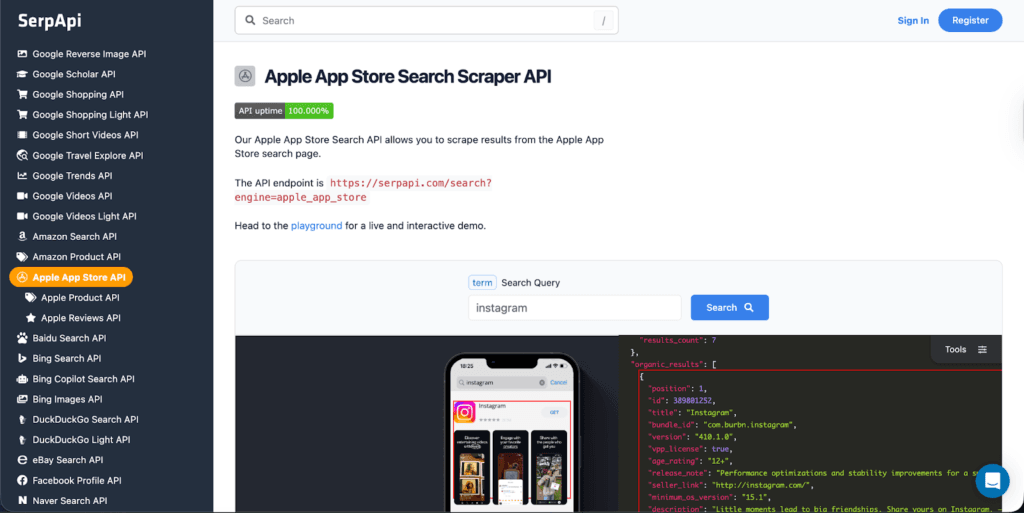Select Apple Product API in sidebar

(79, 298)
